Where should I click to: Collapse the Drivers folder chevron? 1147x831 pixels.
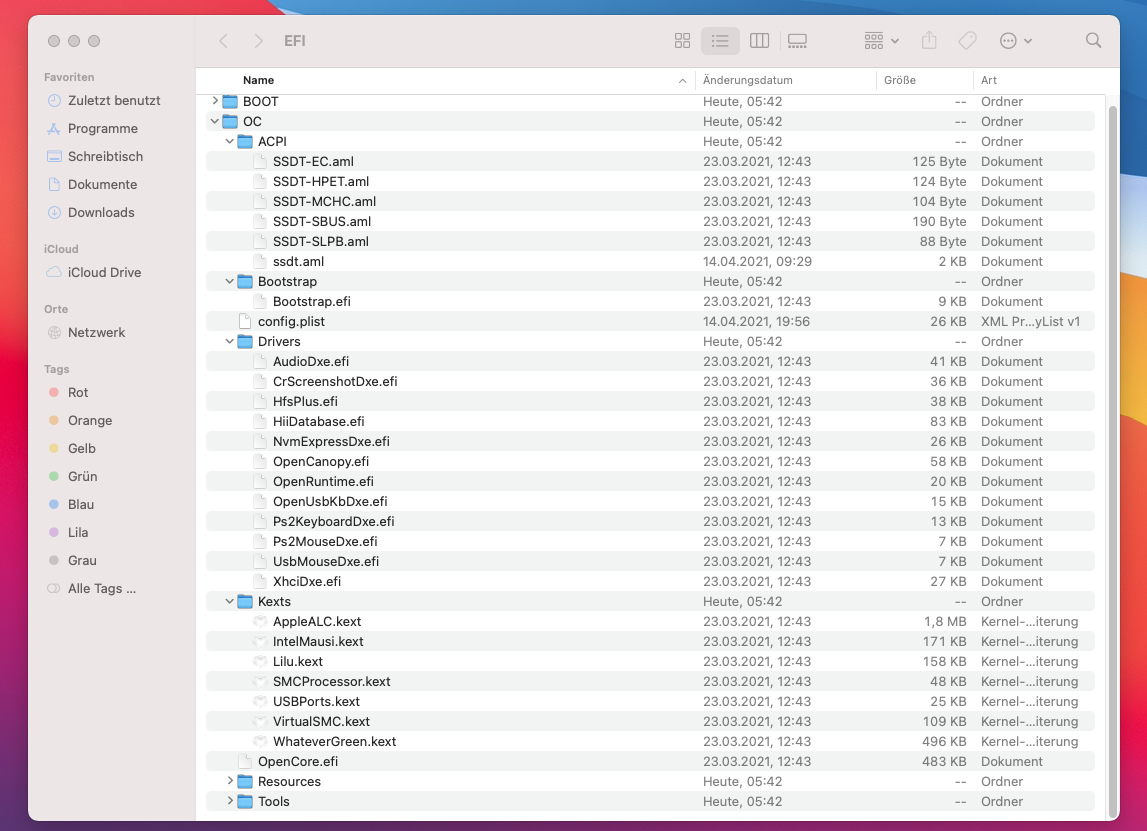[x=230, y=341]
